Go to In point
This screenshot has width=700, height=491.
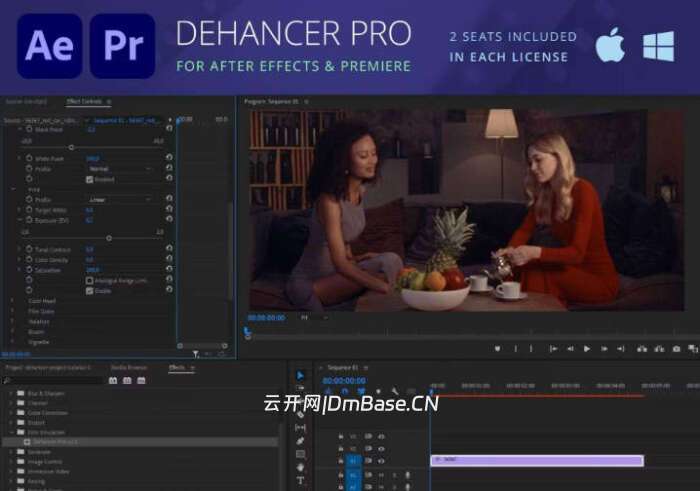coord(553,349)
